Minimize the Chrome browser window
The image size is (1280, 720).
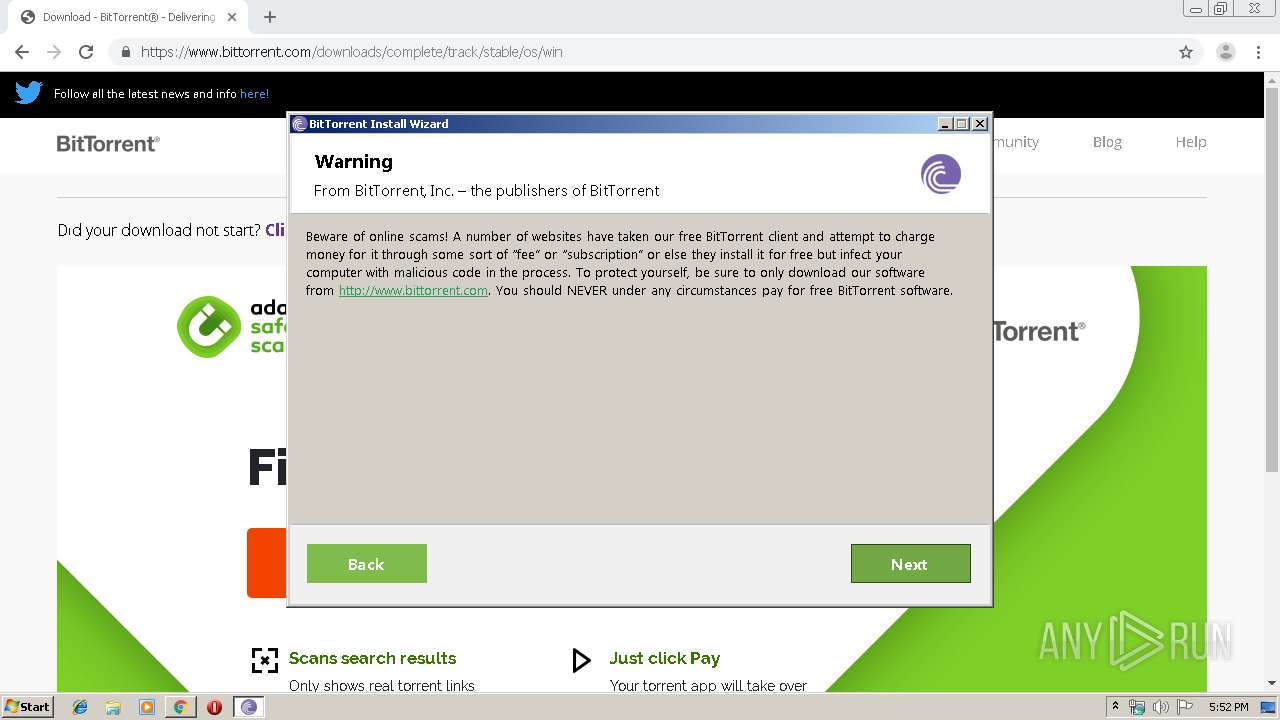1195,9
